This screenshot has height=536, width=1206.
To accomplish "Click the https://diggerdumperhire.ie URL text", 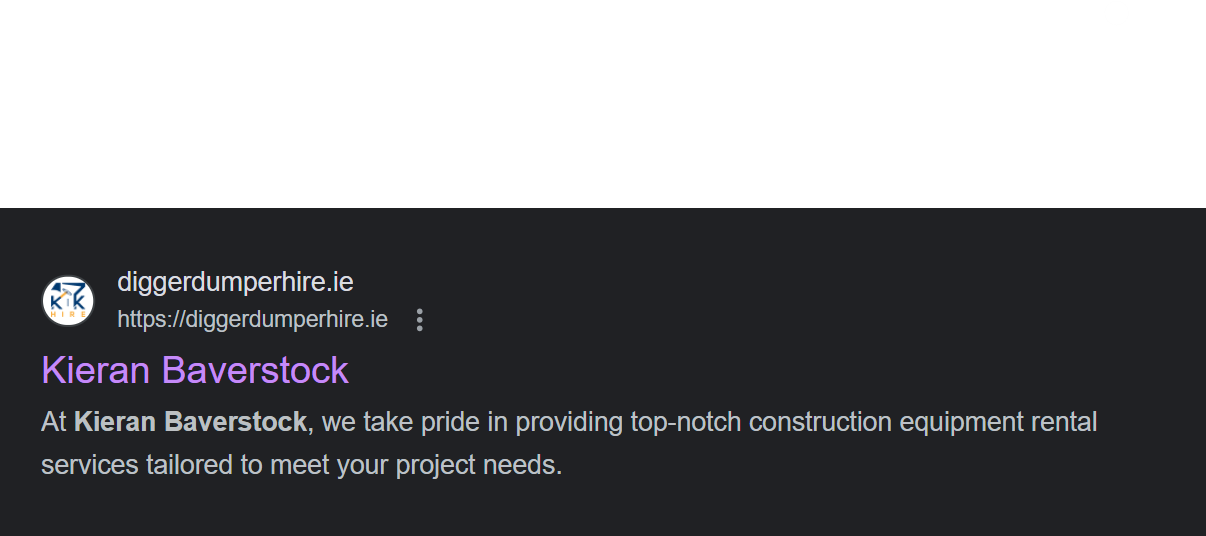I will pyautogui.click(x=252, y=319).
